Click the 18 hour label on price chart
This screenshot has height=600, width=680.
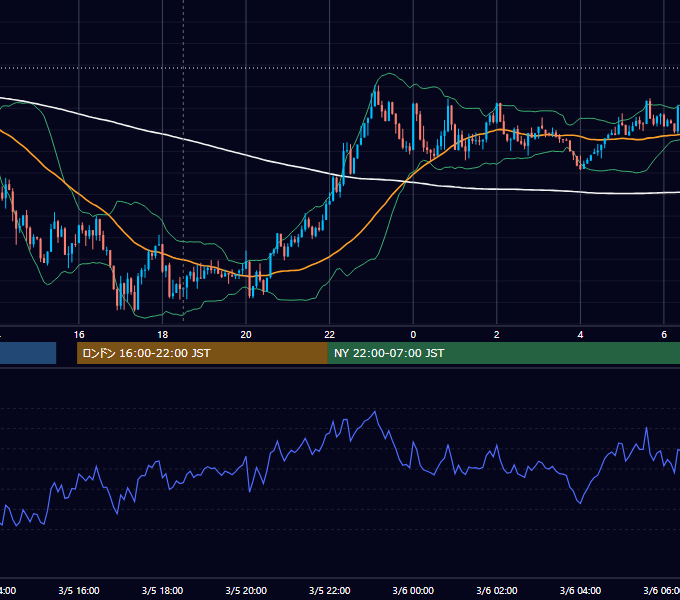click(x=162, y=335)
